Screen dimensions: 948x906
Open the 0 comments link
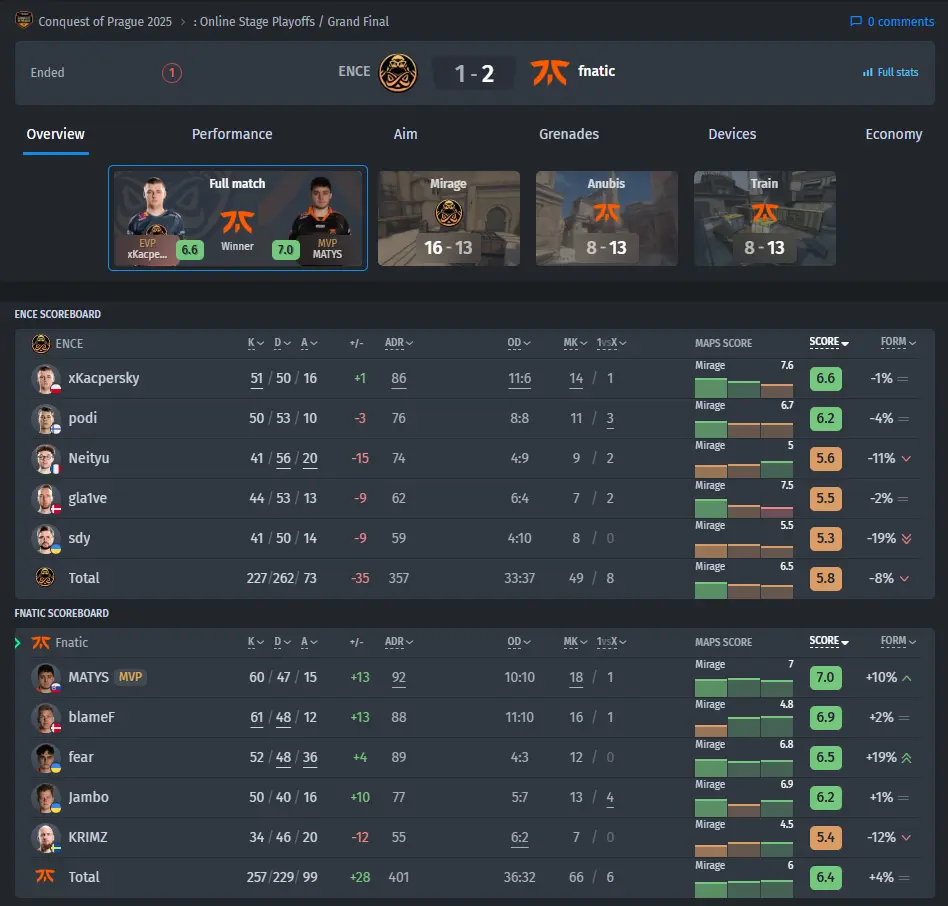(892, 22)
